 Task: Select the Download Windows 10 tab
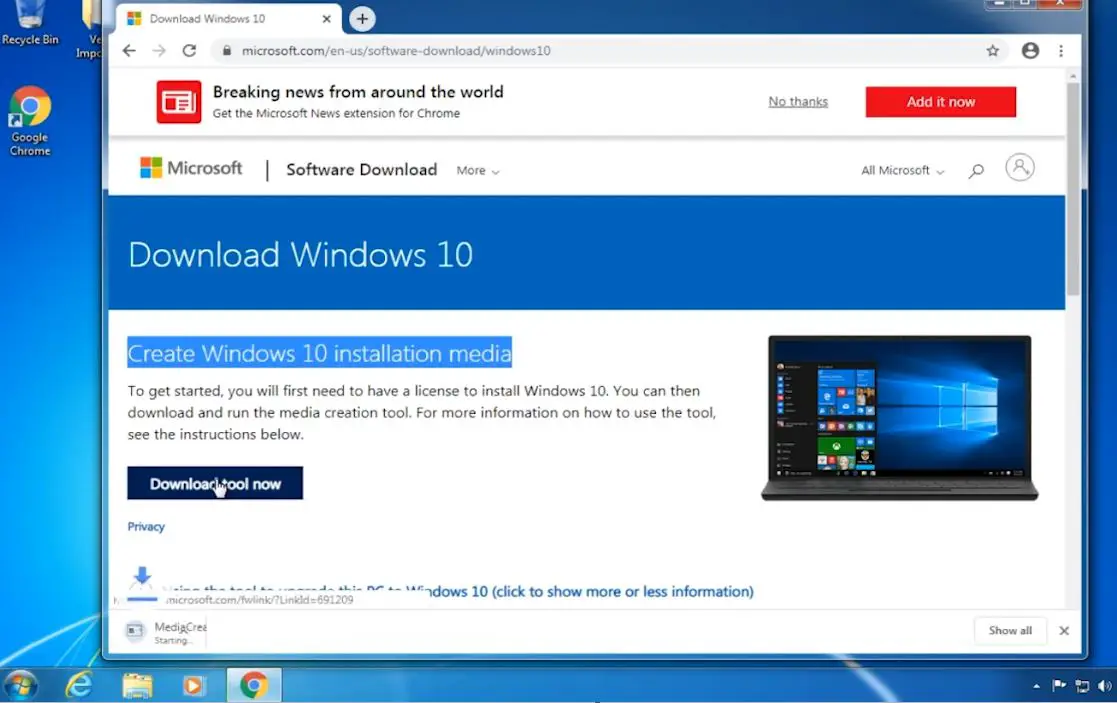(x=220, y=19)
